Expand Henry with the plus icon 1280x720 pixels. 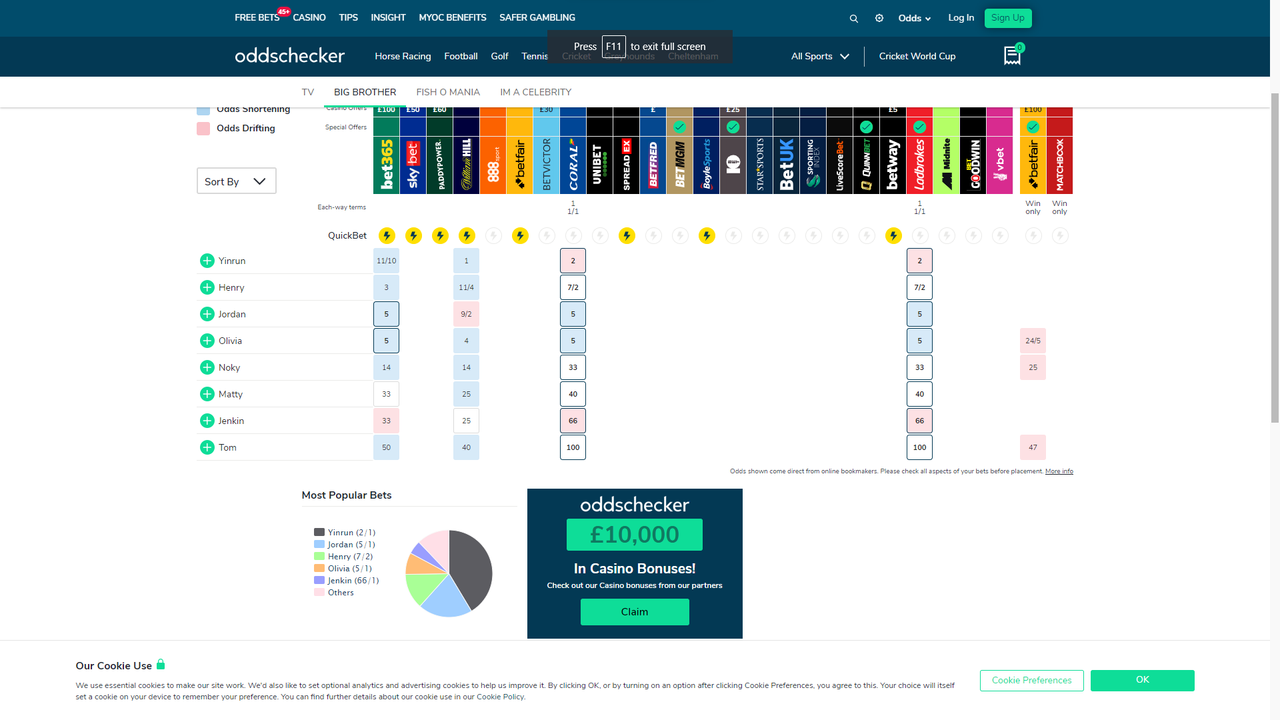(207, 287)
